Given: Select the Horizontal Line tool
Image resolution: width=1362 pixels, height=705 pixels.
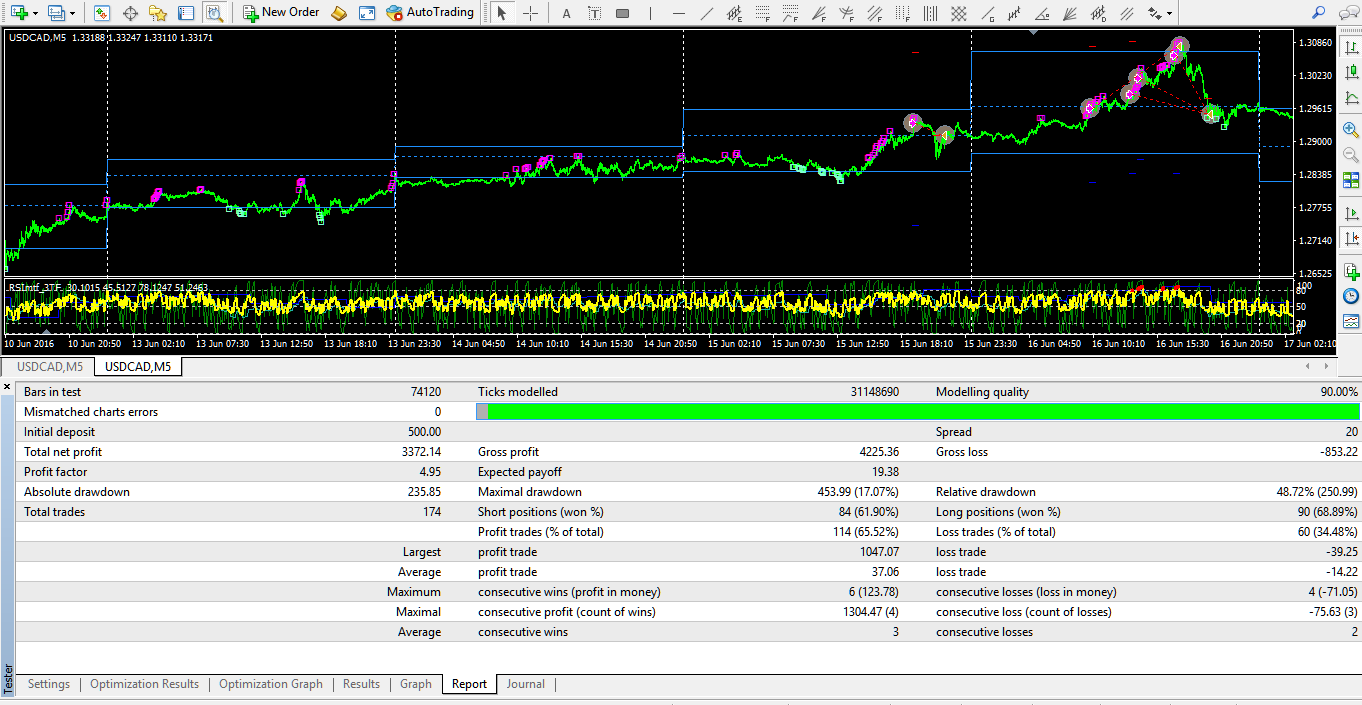Looking at the screenshot, I should (679, 13).
